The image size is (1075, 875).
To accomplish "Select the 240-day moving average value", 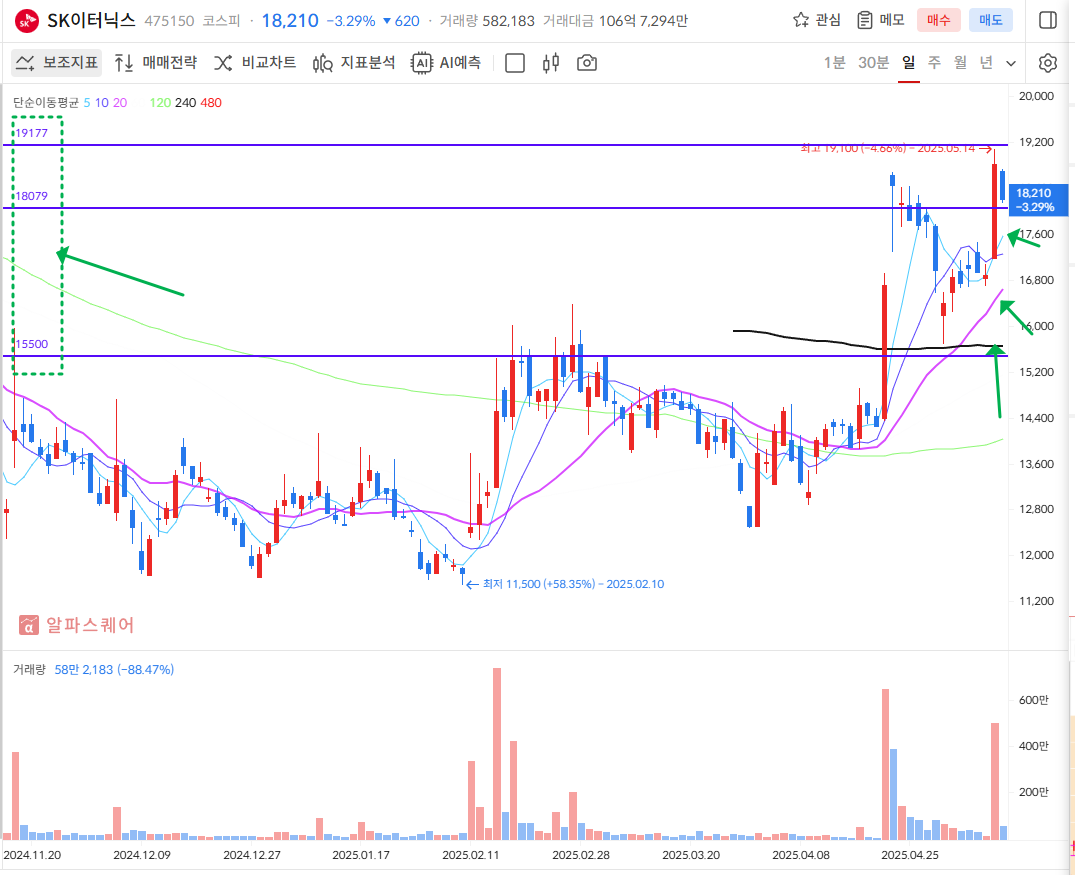I will (185, 103).
